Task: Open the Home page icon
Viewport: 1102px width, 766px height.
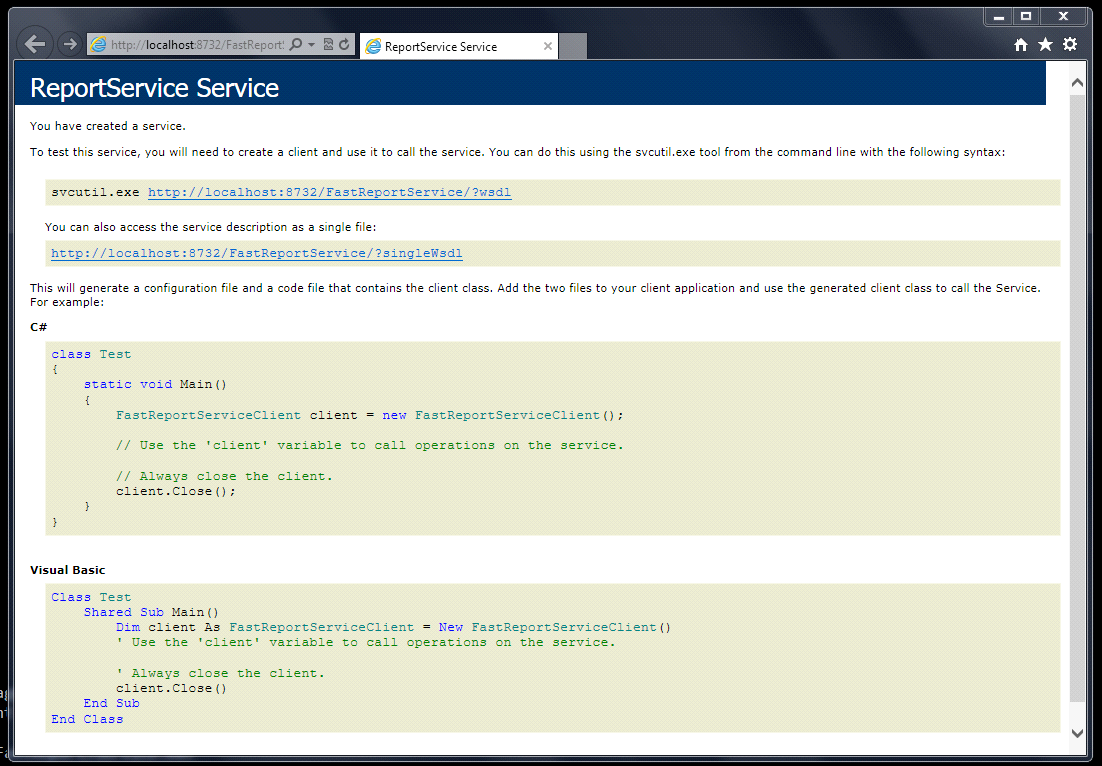Action: [1020, 45]
